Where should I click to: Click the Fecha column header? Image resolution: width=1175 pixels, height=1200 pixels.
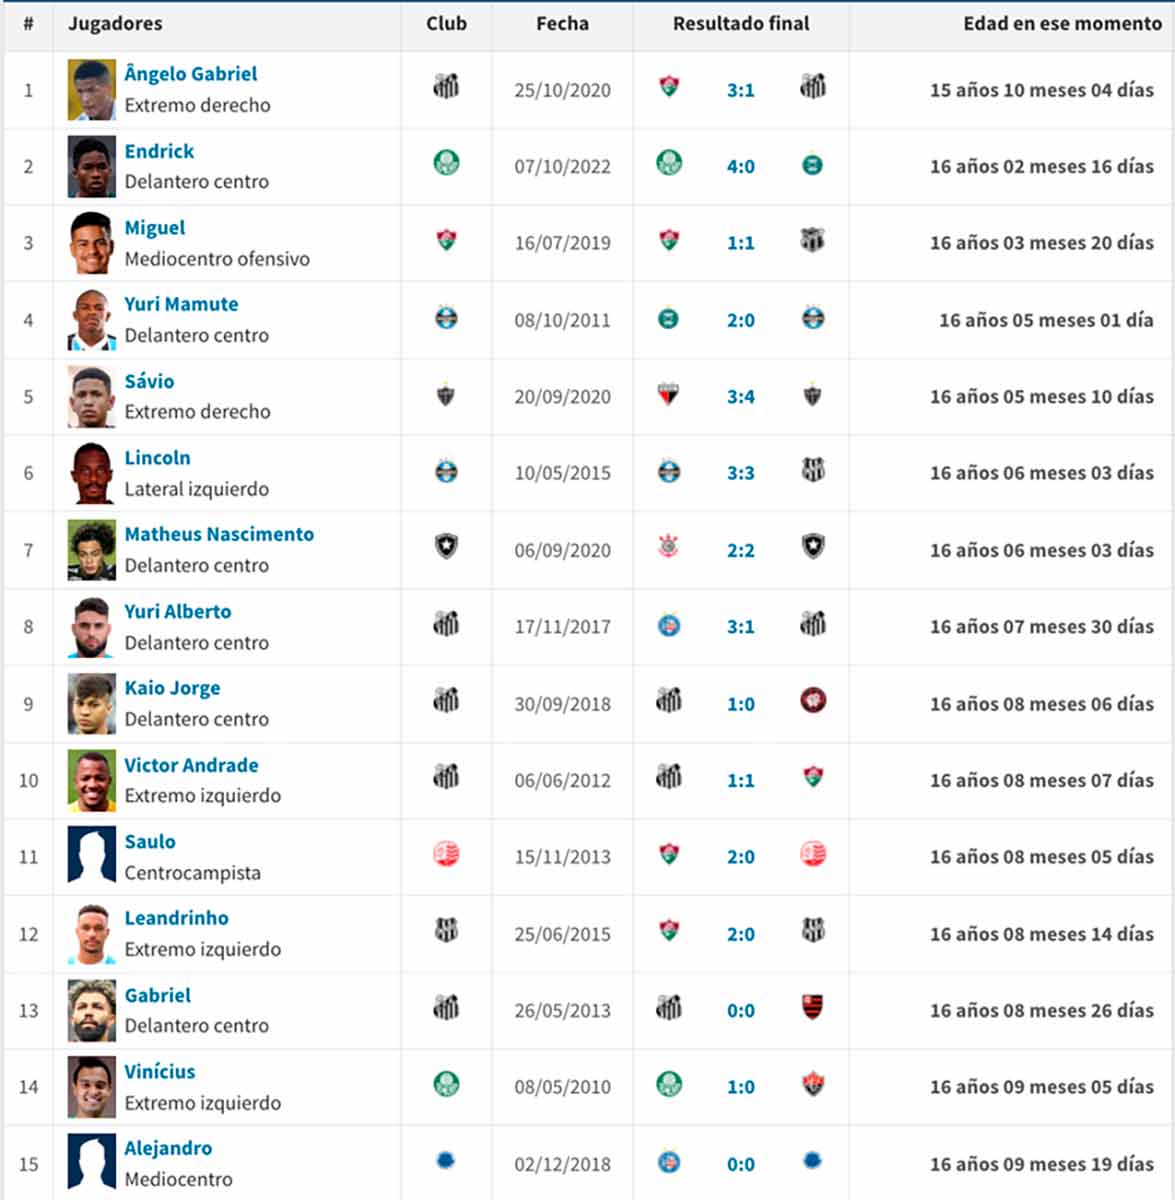(x=562, y=23)
